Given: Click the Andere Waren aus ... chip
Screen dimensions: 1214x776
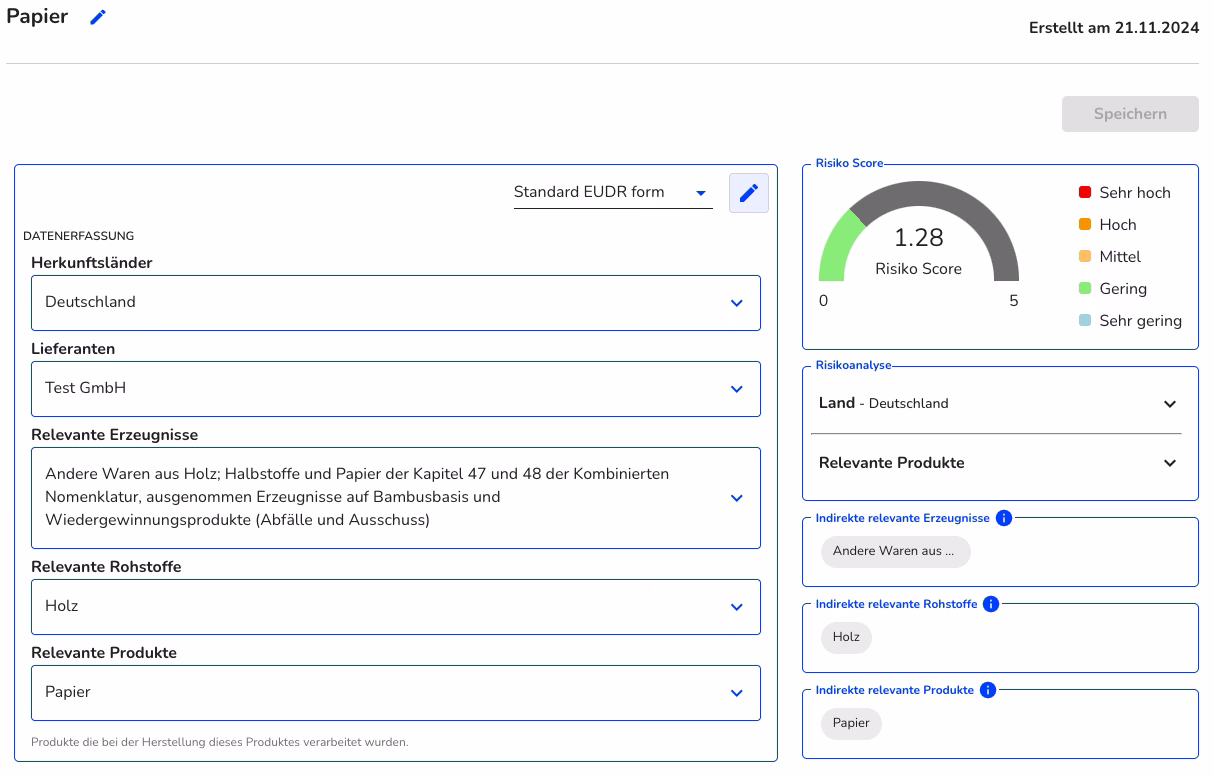Looking at the screenshot, I should pos(895,551).
